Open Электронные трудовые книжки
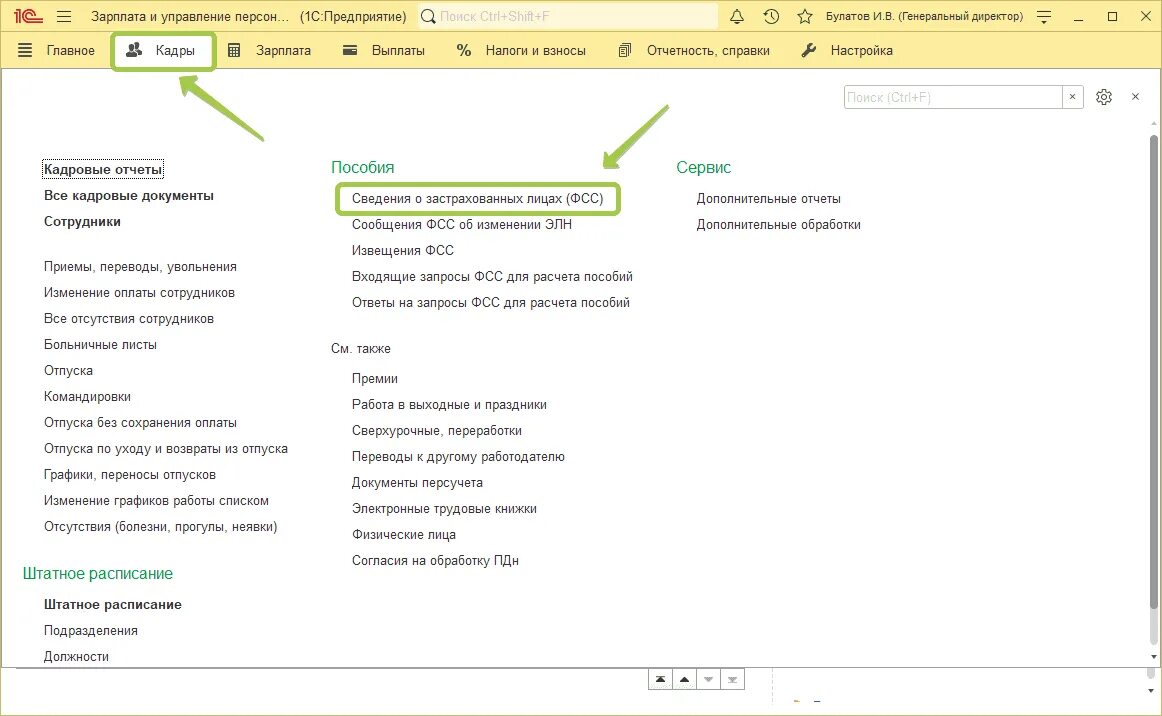This screenshot has height=716, width=1162. (444, 508)
